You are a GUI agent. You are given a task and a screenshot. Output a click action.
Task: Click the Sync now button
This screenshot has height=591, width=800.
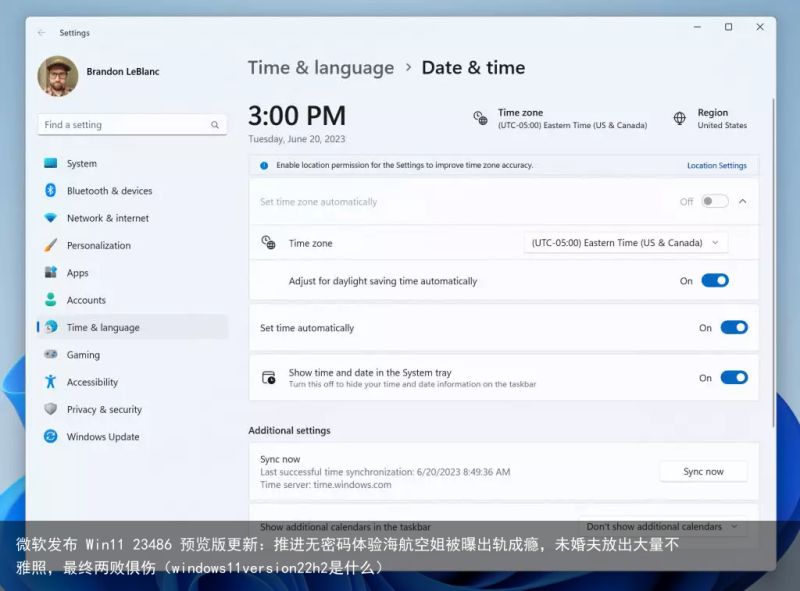click(703, 472)
